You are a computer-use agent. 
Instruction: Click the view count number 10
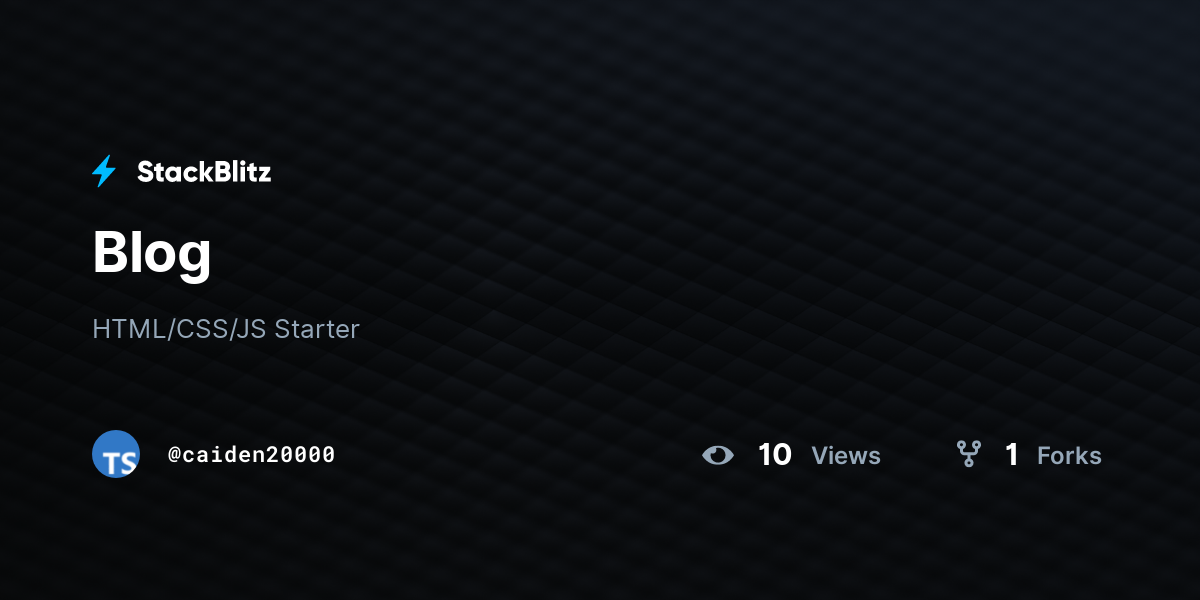775,455
